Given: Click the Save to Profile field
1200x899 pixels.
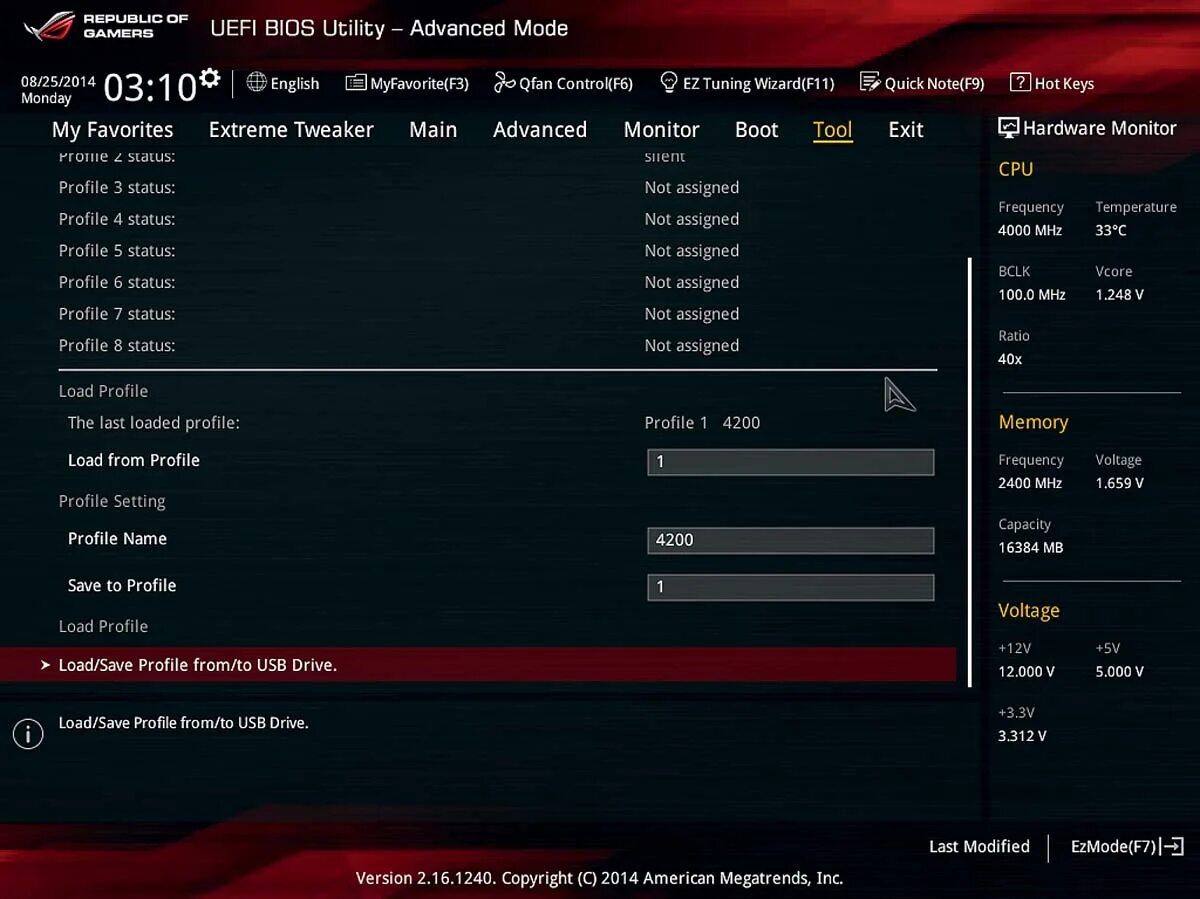Looking at the screenshot, I should tap(790, 587).
